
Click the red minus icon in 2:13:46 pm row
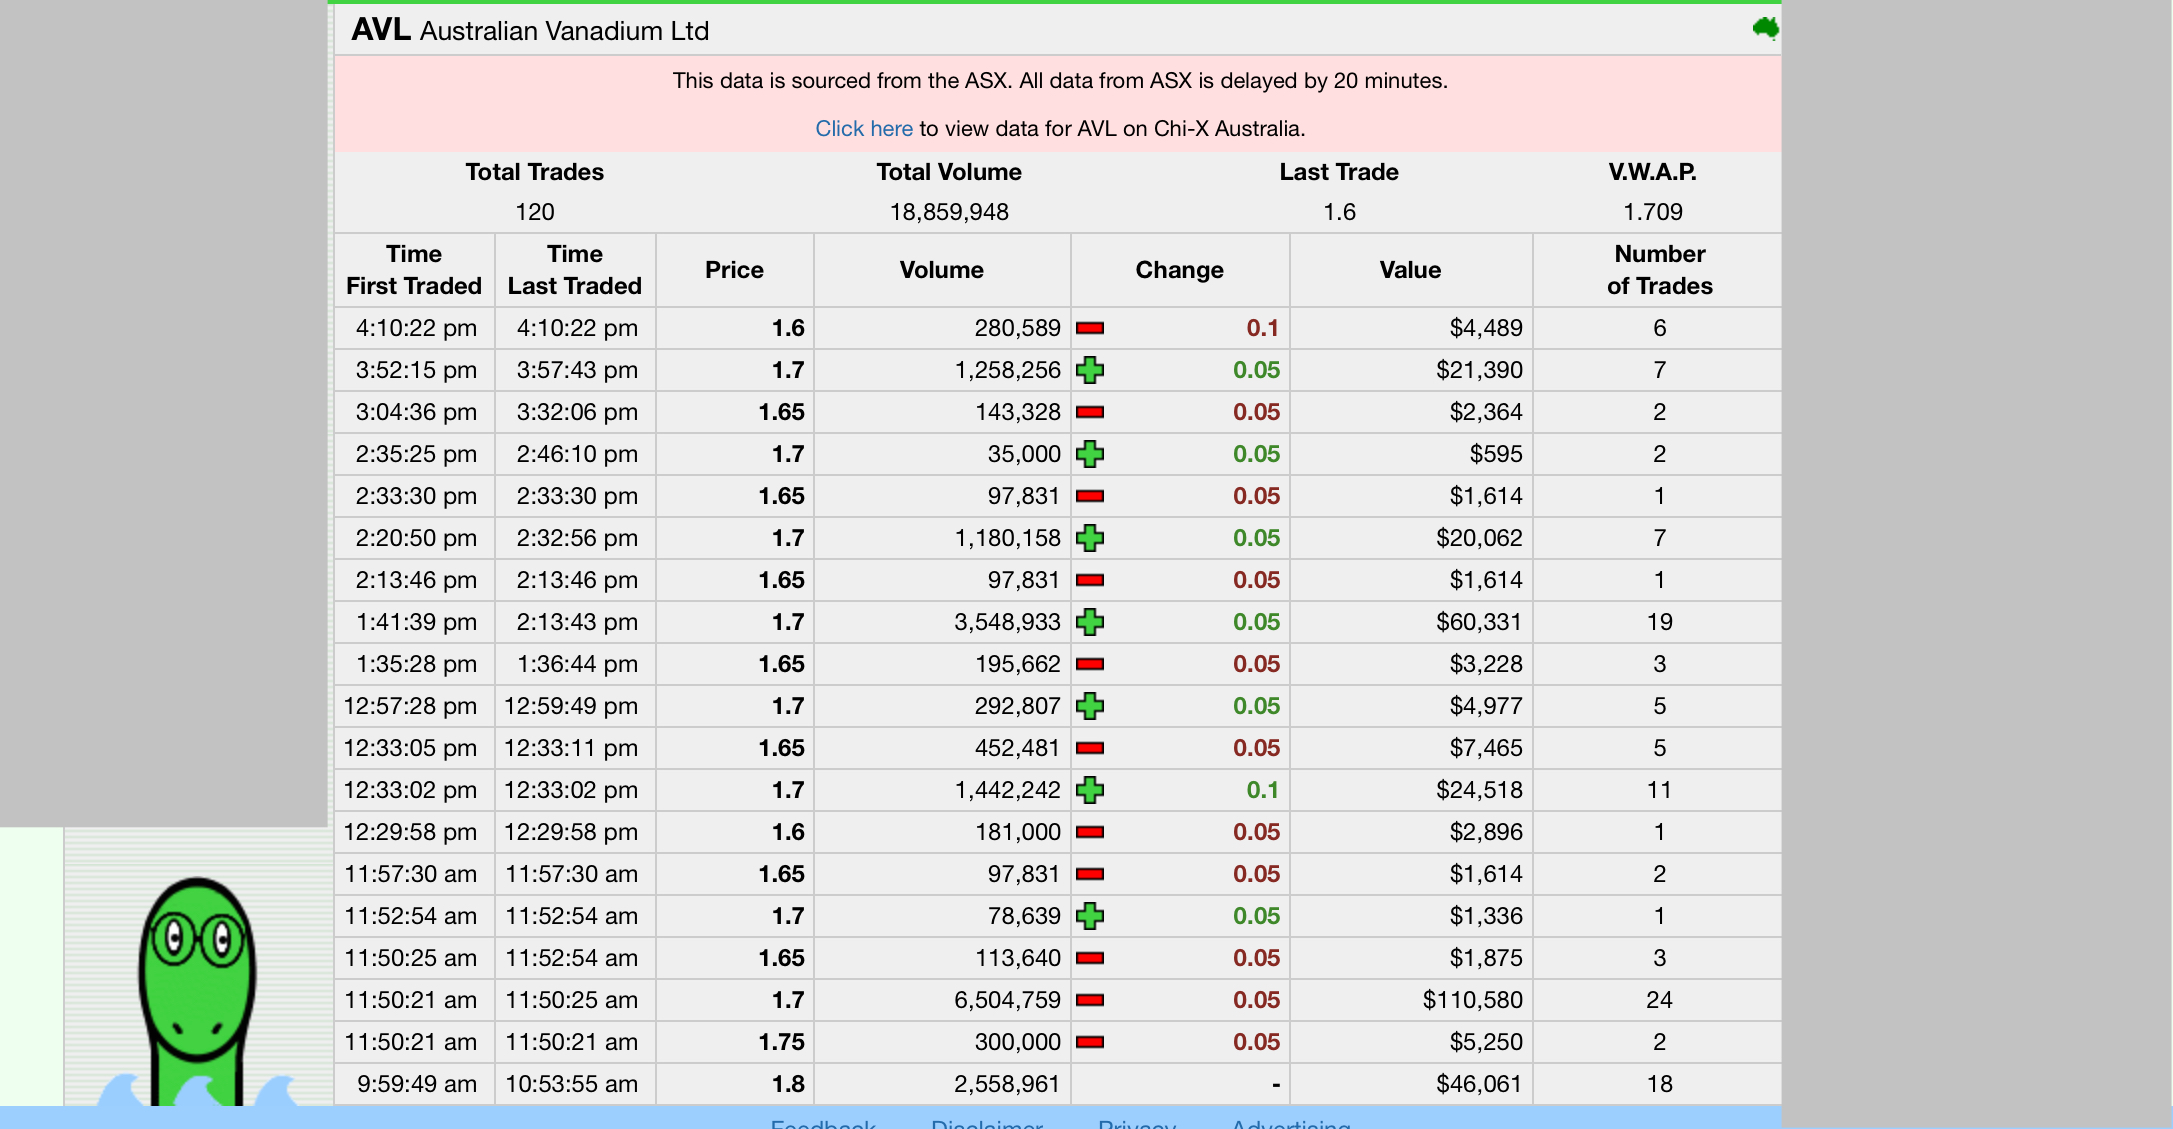[x=1090, y=580]
